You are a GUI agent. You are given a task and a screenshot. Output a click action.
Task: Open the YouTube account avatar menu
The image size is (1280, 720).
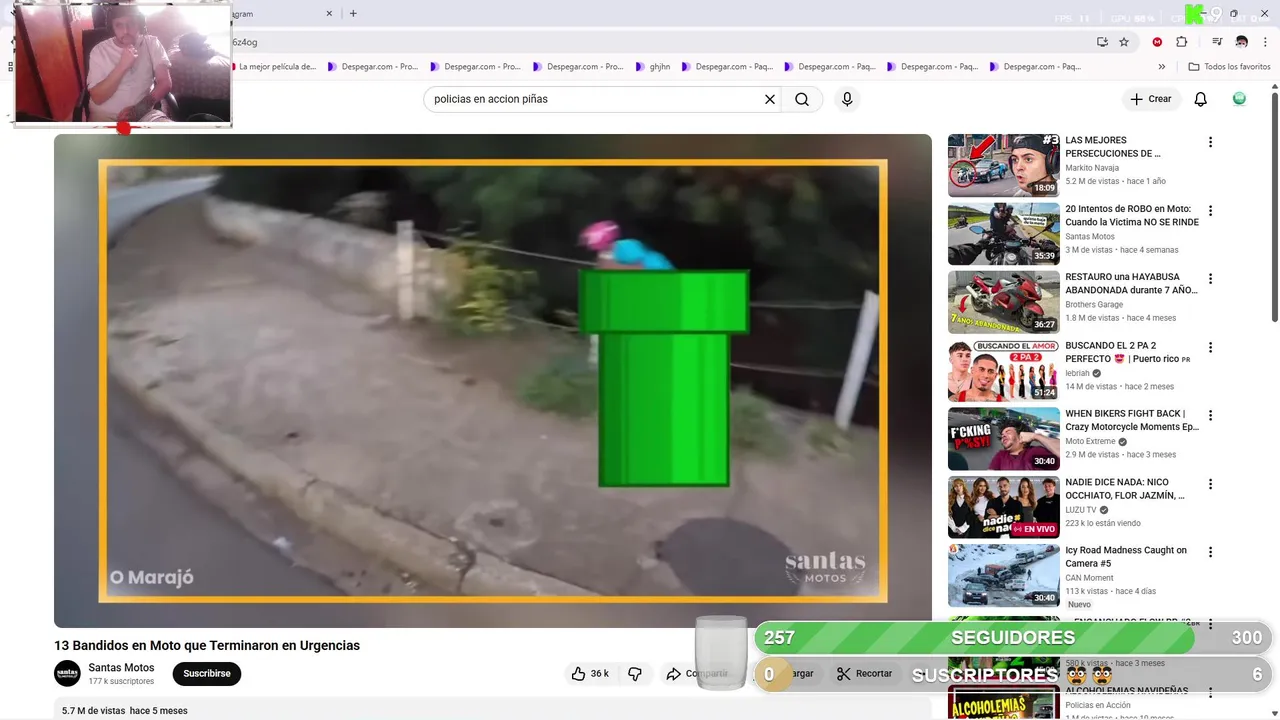pyautogui.click(x=1239, y=99)
